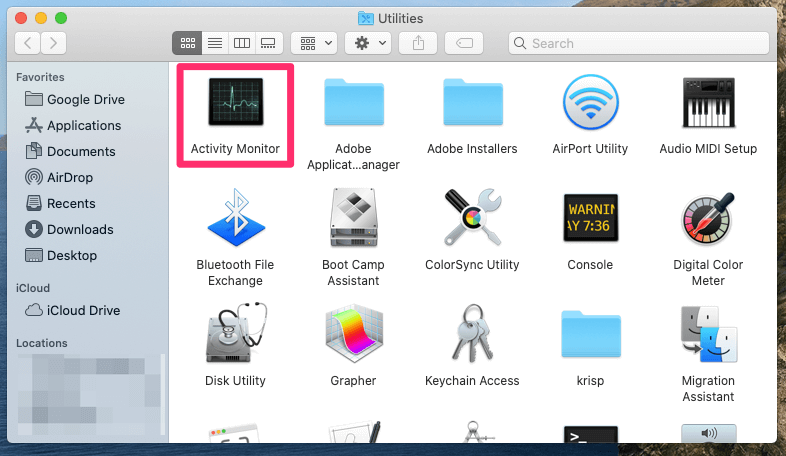
Task: Select Digital Color Meter icon
Action: click(x=708, y=218)
